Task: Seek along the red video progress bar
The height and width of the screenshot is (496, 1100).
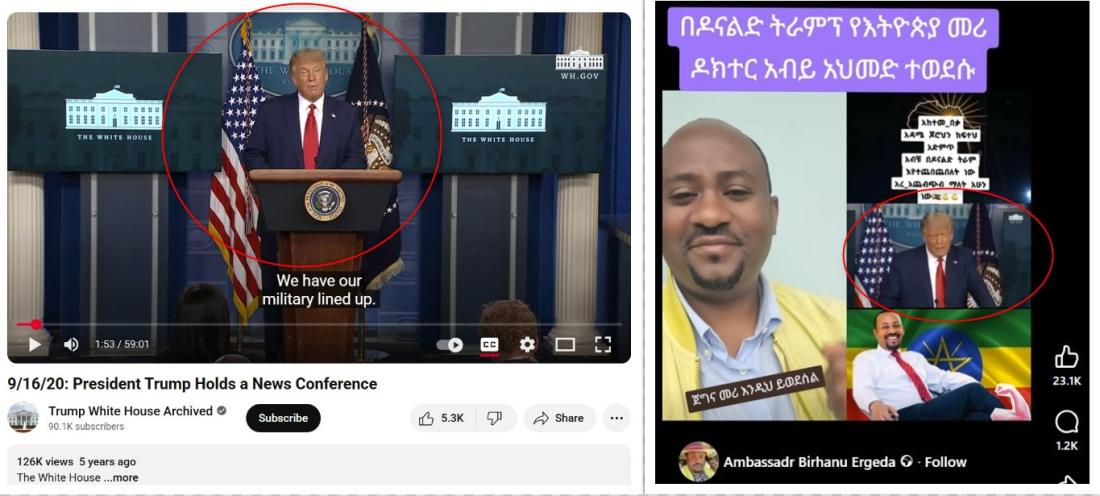Action: click(x=319, y=325)
